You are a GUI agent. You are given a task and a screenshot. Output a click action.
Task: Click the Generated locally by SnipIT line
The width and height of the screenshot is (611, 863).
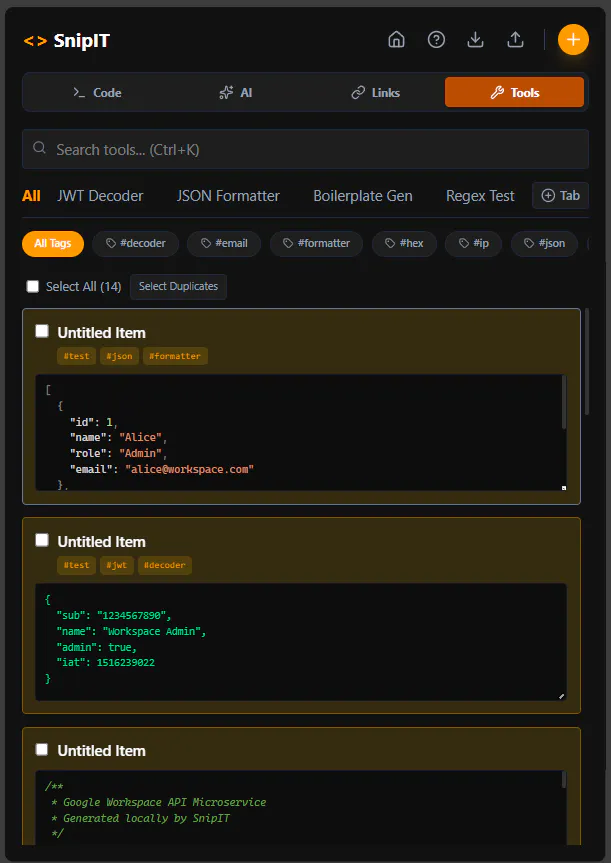point(140,818)
